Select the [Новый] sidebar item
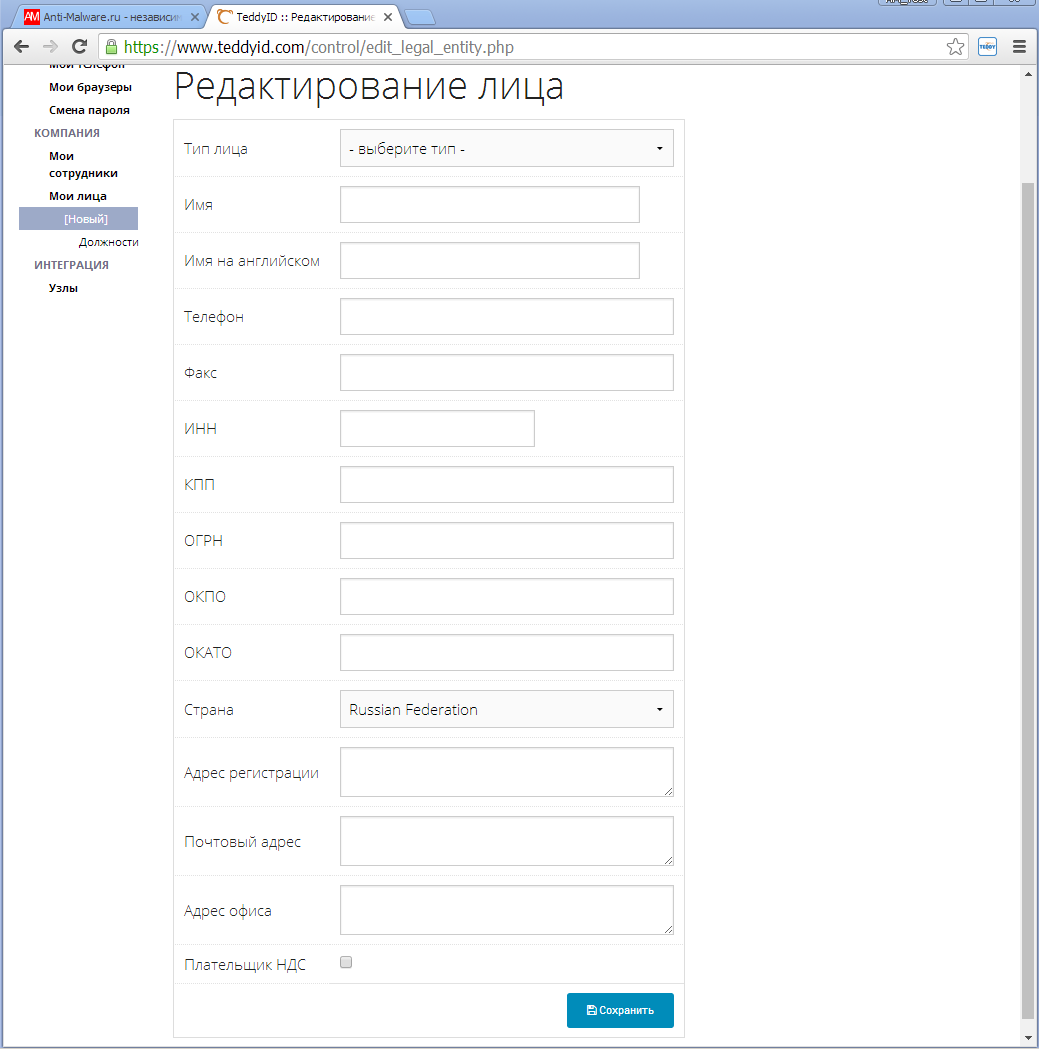 pos(78,219)
